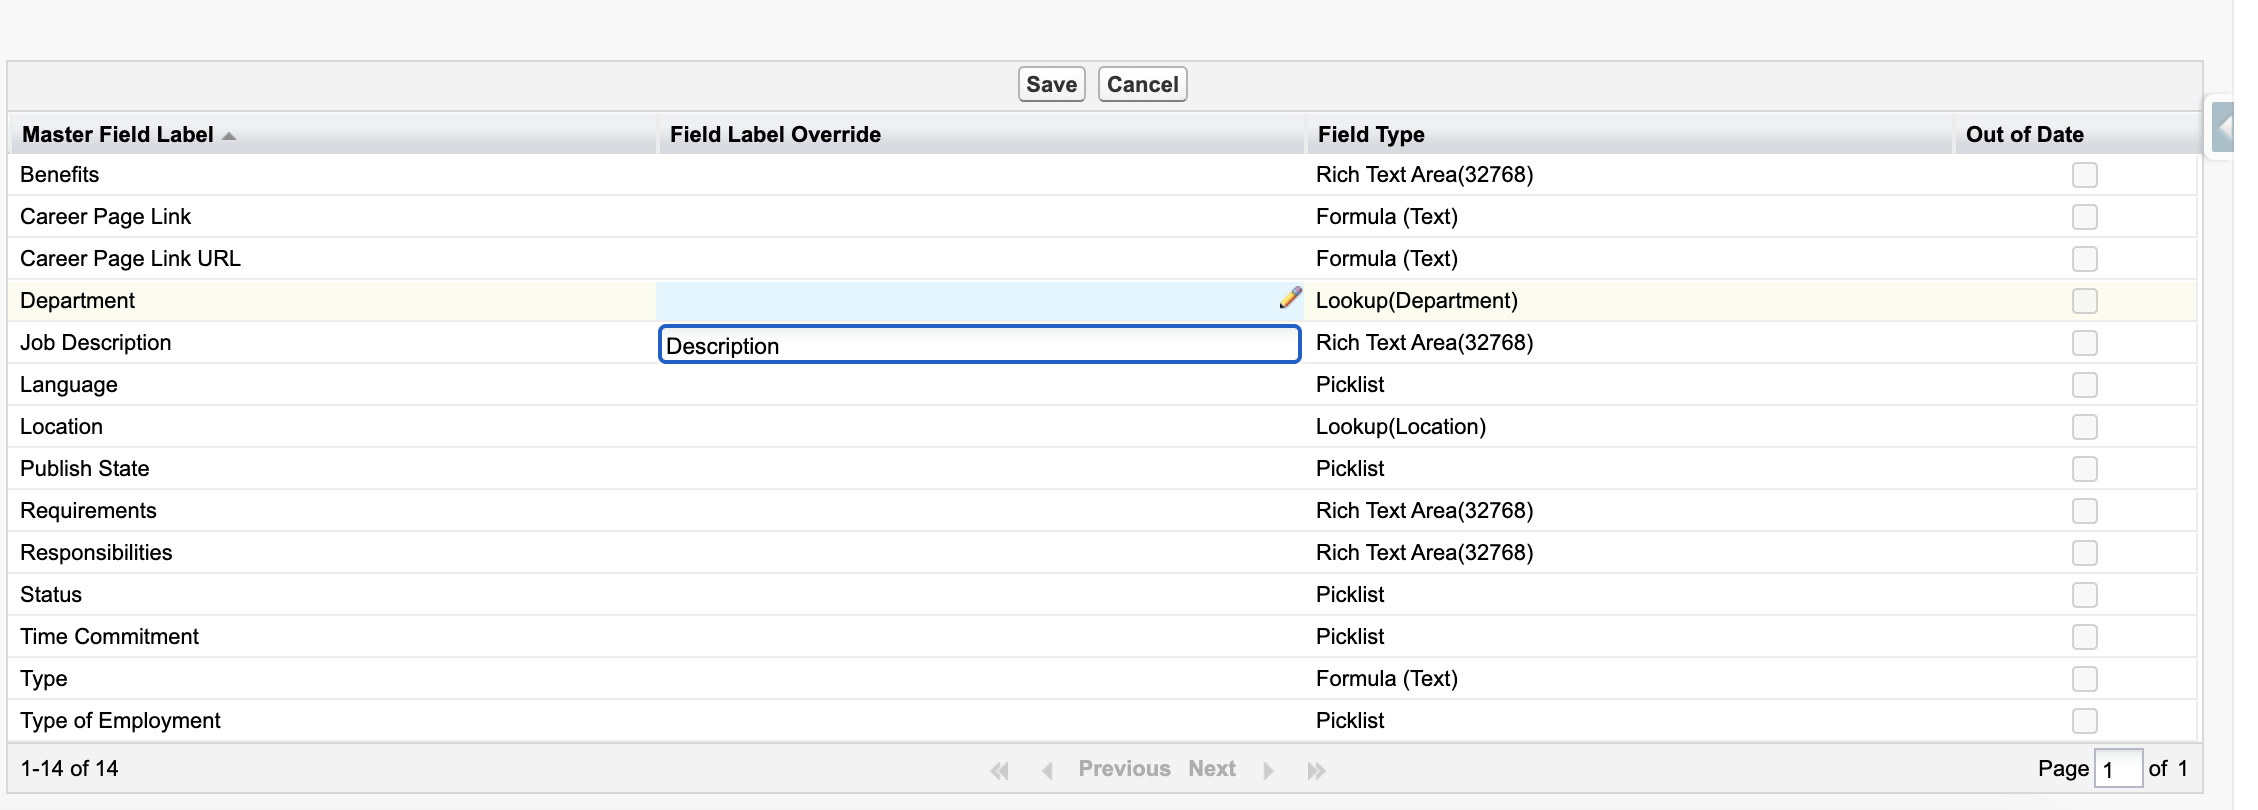Tick Out of Date checkbox for Status
The height and width of the screenshot is (810, 2258).
tap(2084, 595)
